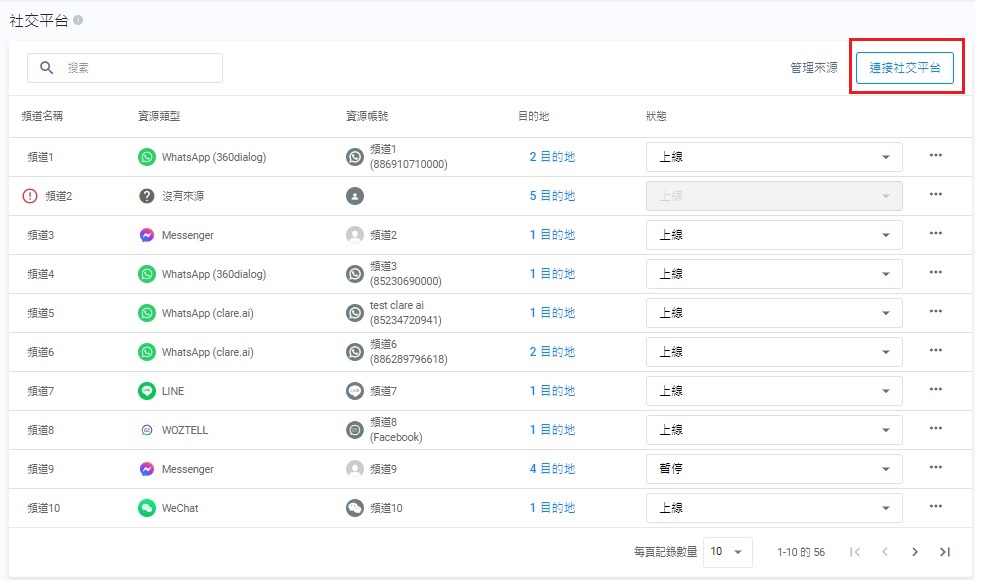This screenshot has width=988, height=587.
Task: Click the WeChat icon in 頻道10 row
Action: click(147, 508)
